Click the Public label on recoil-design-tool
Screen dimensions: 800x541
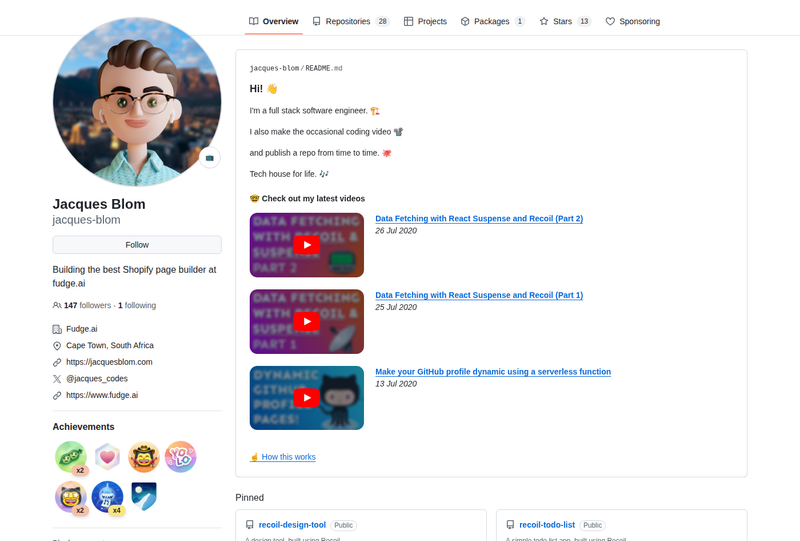[343, 525]
